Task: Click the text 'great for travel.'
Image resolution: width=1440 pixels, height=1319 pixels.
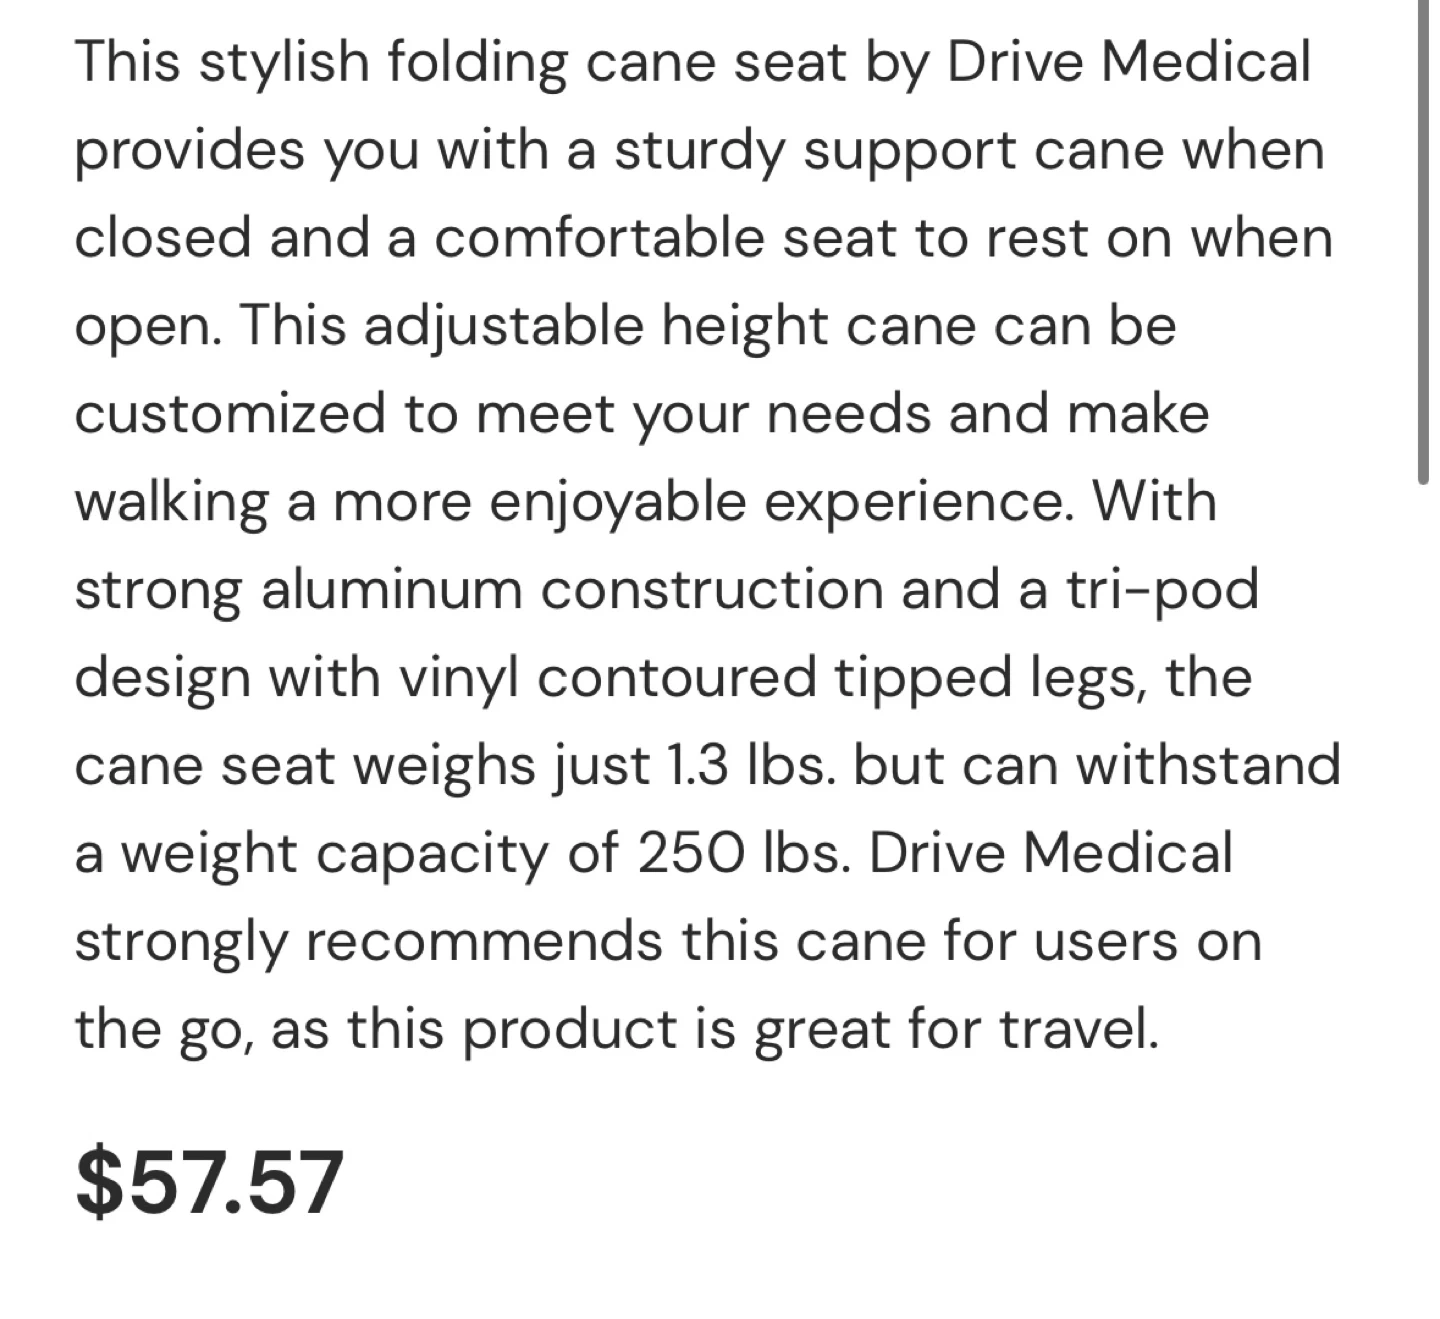Action: click(x=956, y=1030)
